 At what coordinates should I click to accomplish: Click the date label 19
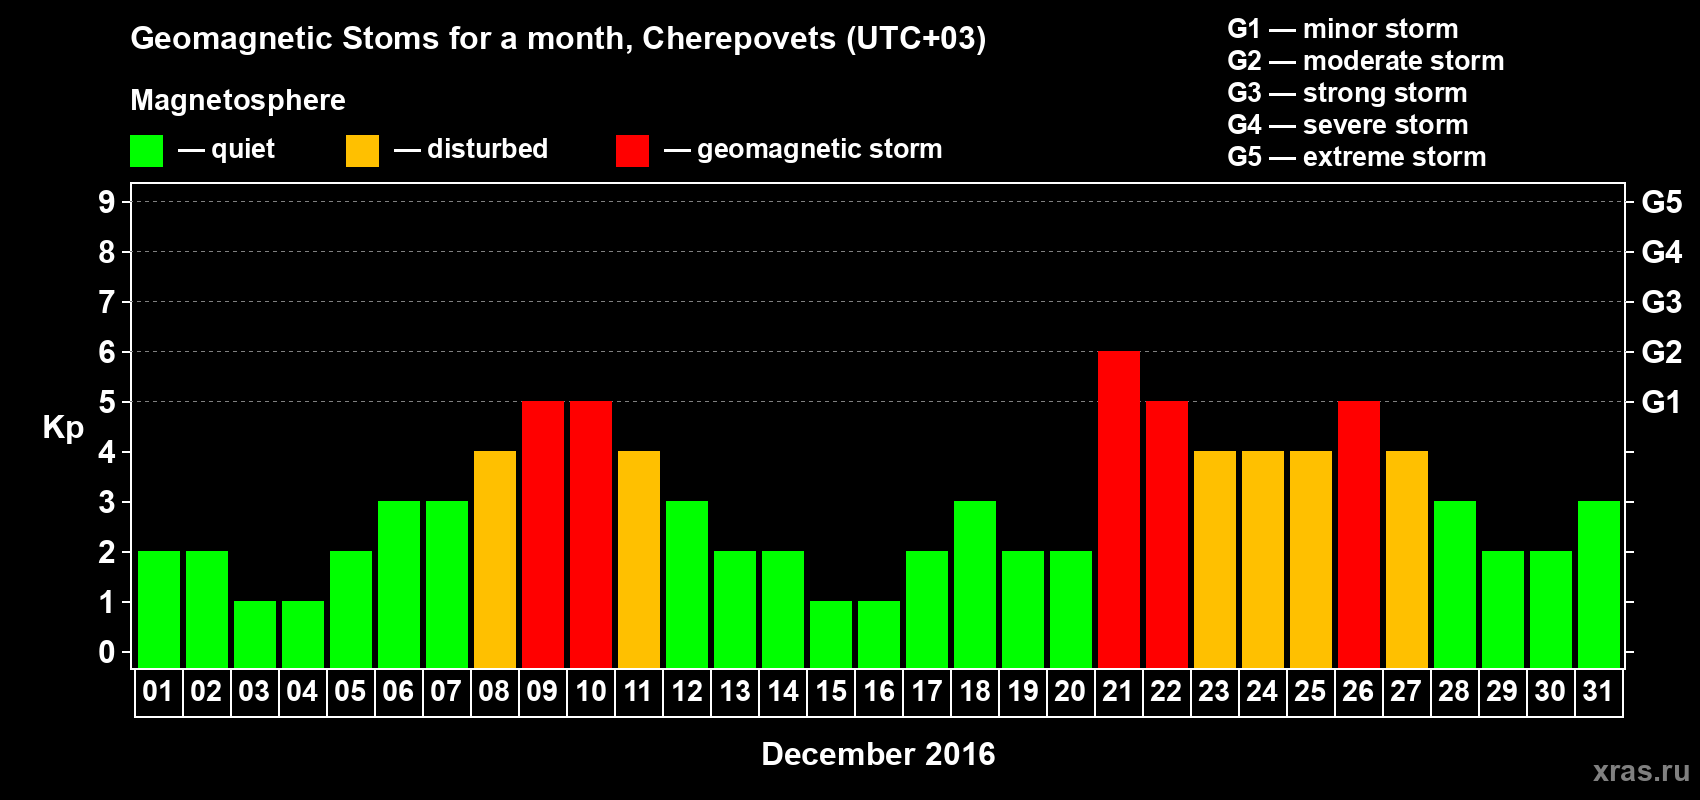pos(1023,692)
